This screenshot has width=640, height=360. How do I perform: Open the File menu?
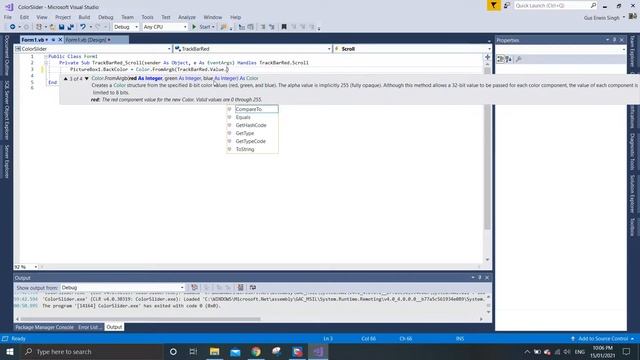8,17
